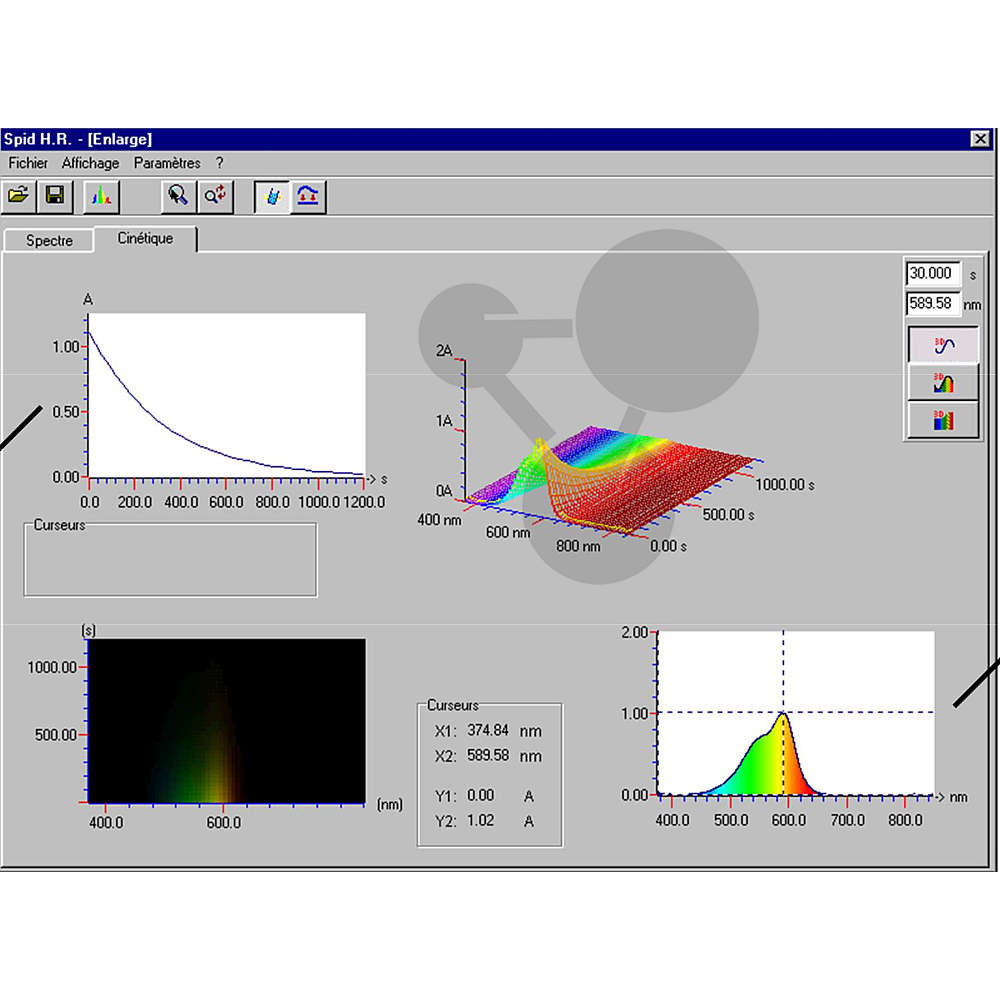Click the black time-wavelength intensity map
1000x1000 pixels.
click(226, 721)
